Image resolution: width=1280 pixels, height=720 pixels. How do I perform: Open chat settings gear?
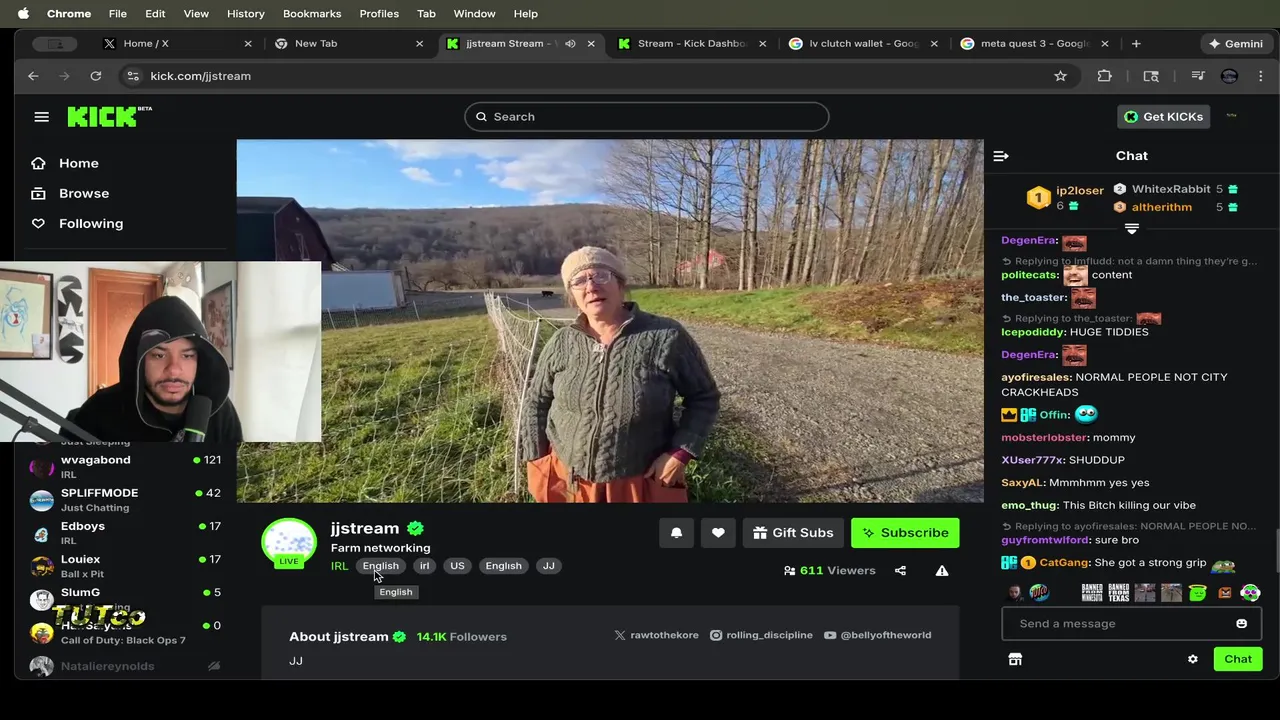(x=1192, y=659)
